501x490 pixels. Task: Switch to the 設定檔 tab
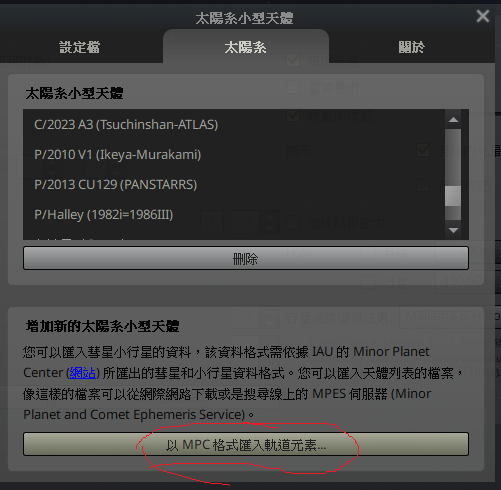pos(80,47)
